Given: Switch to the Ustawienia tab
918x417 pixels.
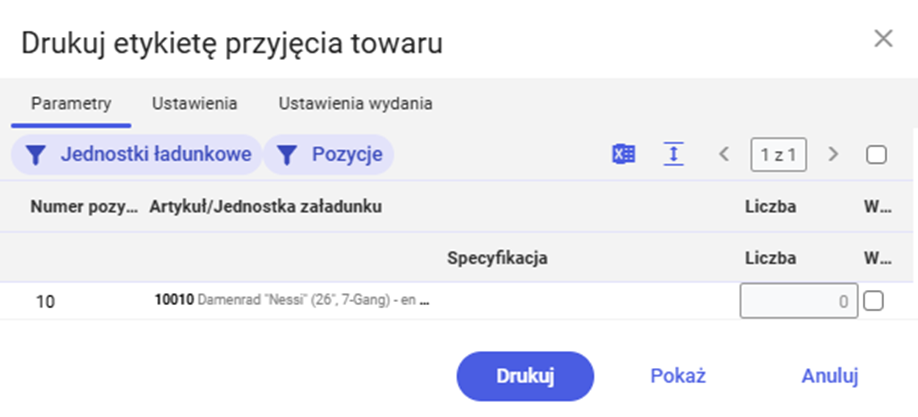Looking at the screenshot, I should [x=194, y=104].
